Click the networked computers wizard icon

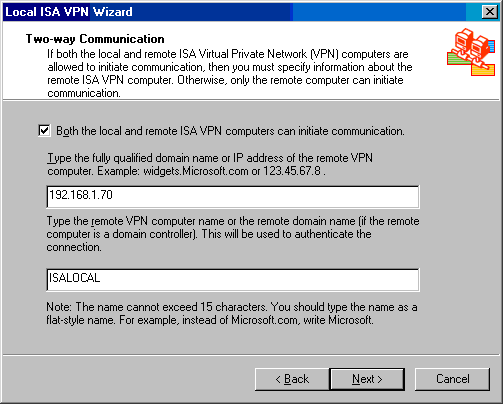[471, 52]
